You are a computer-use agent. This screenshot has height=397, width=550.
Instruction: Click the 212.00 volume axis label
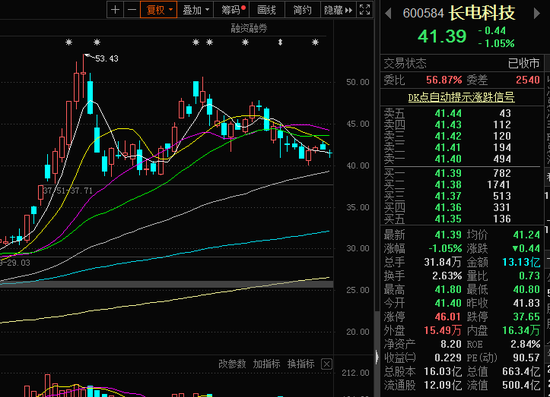coord(355,373)
